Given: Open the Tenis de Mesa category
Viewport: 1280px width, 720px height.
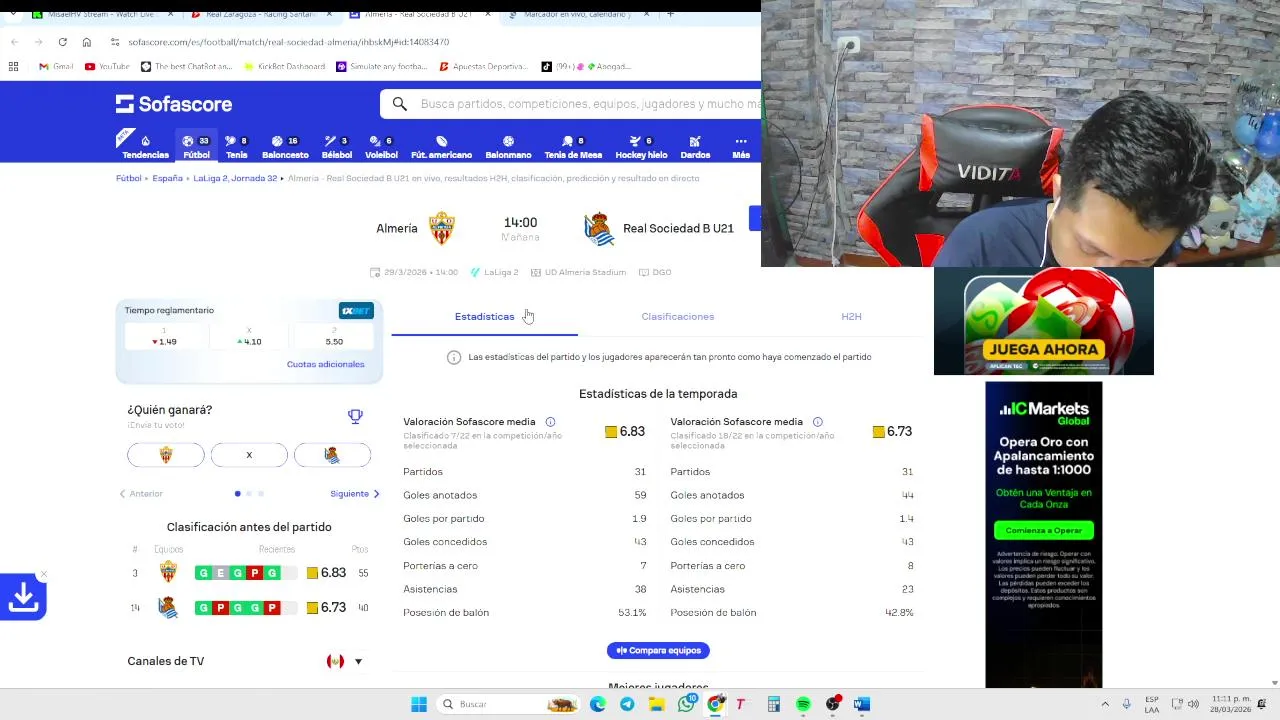Looking at the screenshot, I should click(573, 147).
